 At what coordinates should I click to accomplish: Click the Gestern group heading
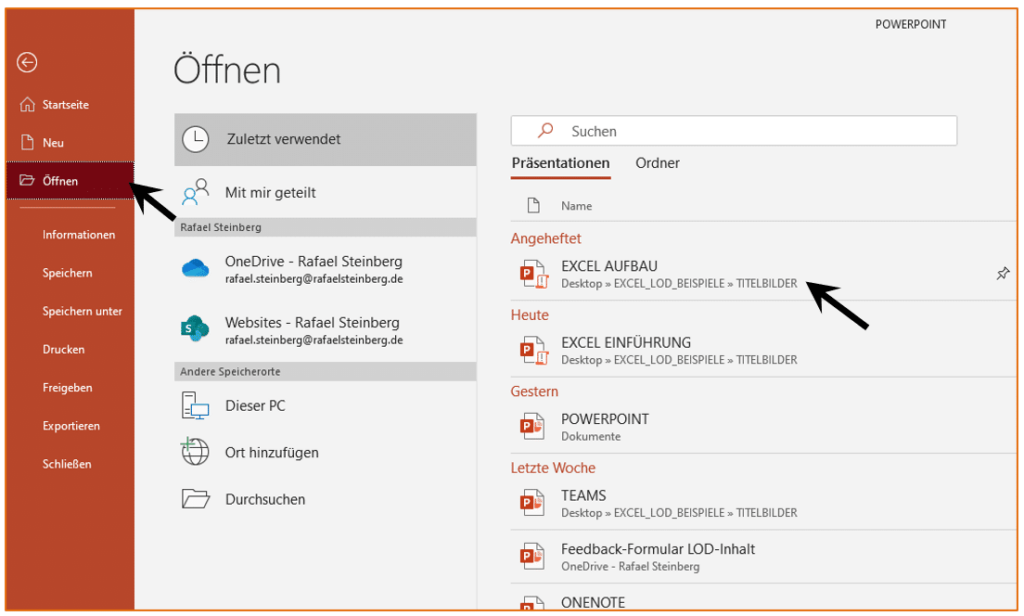coord(534,391)
